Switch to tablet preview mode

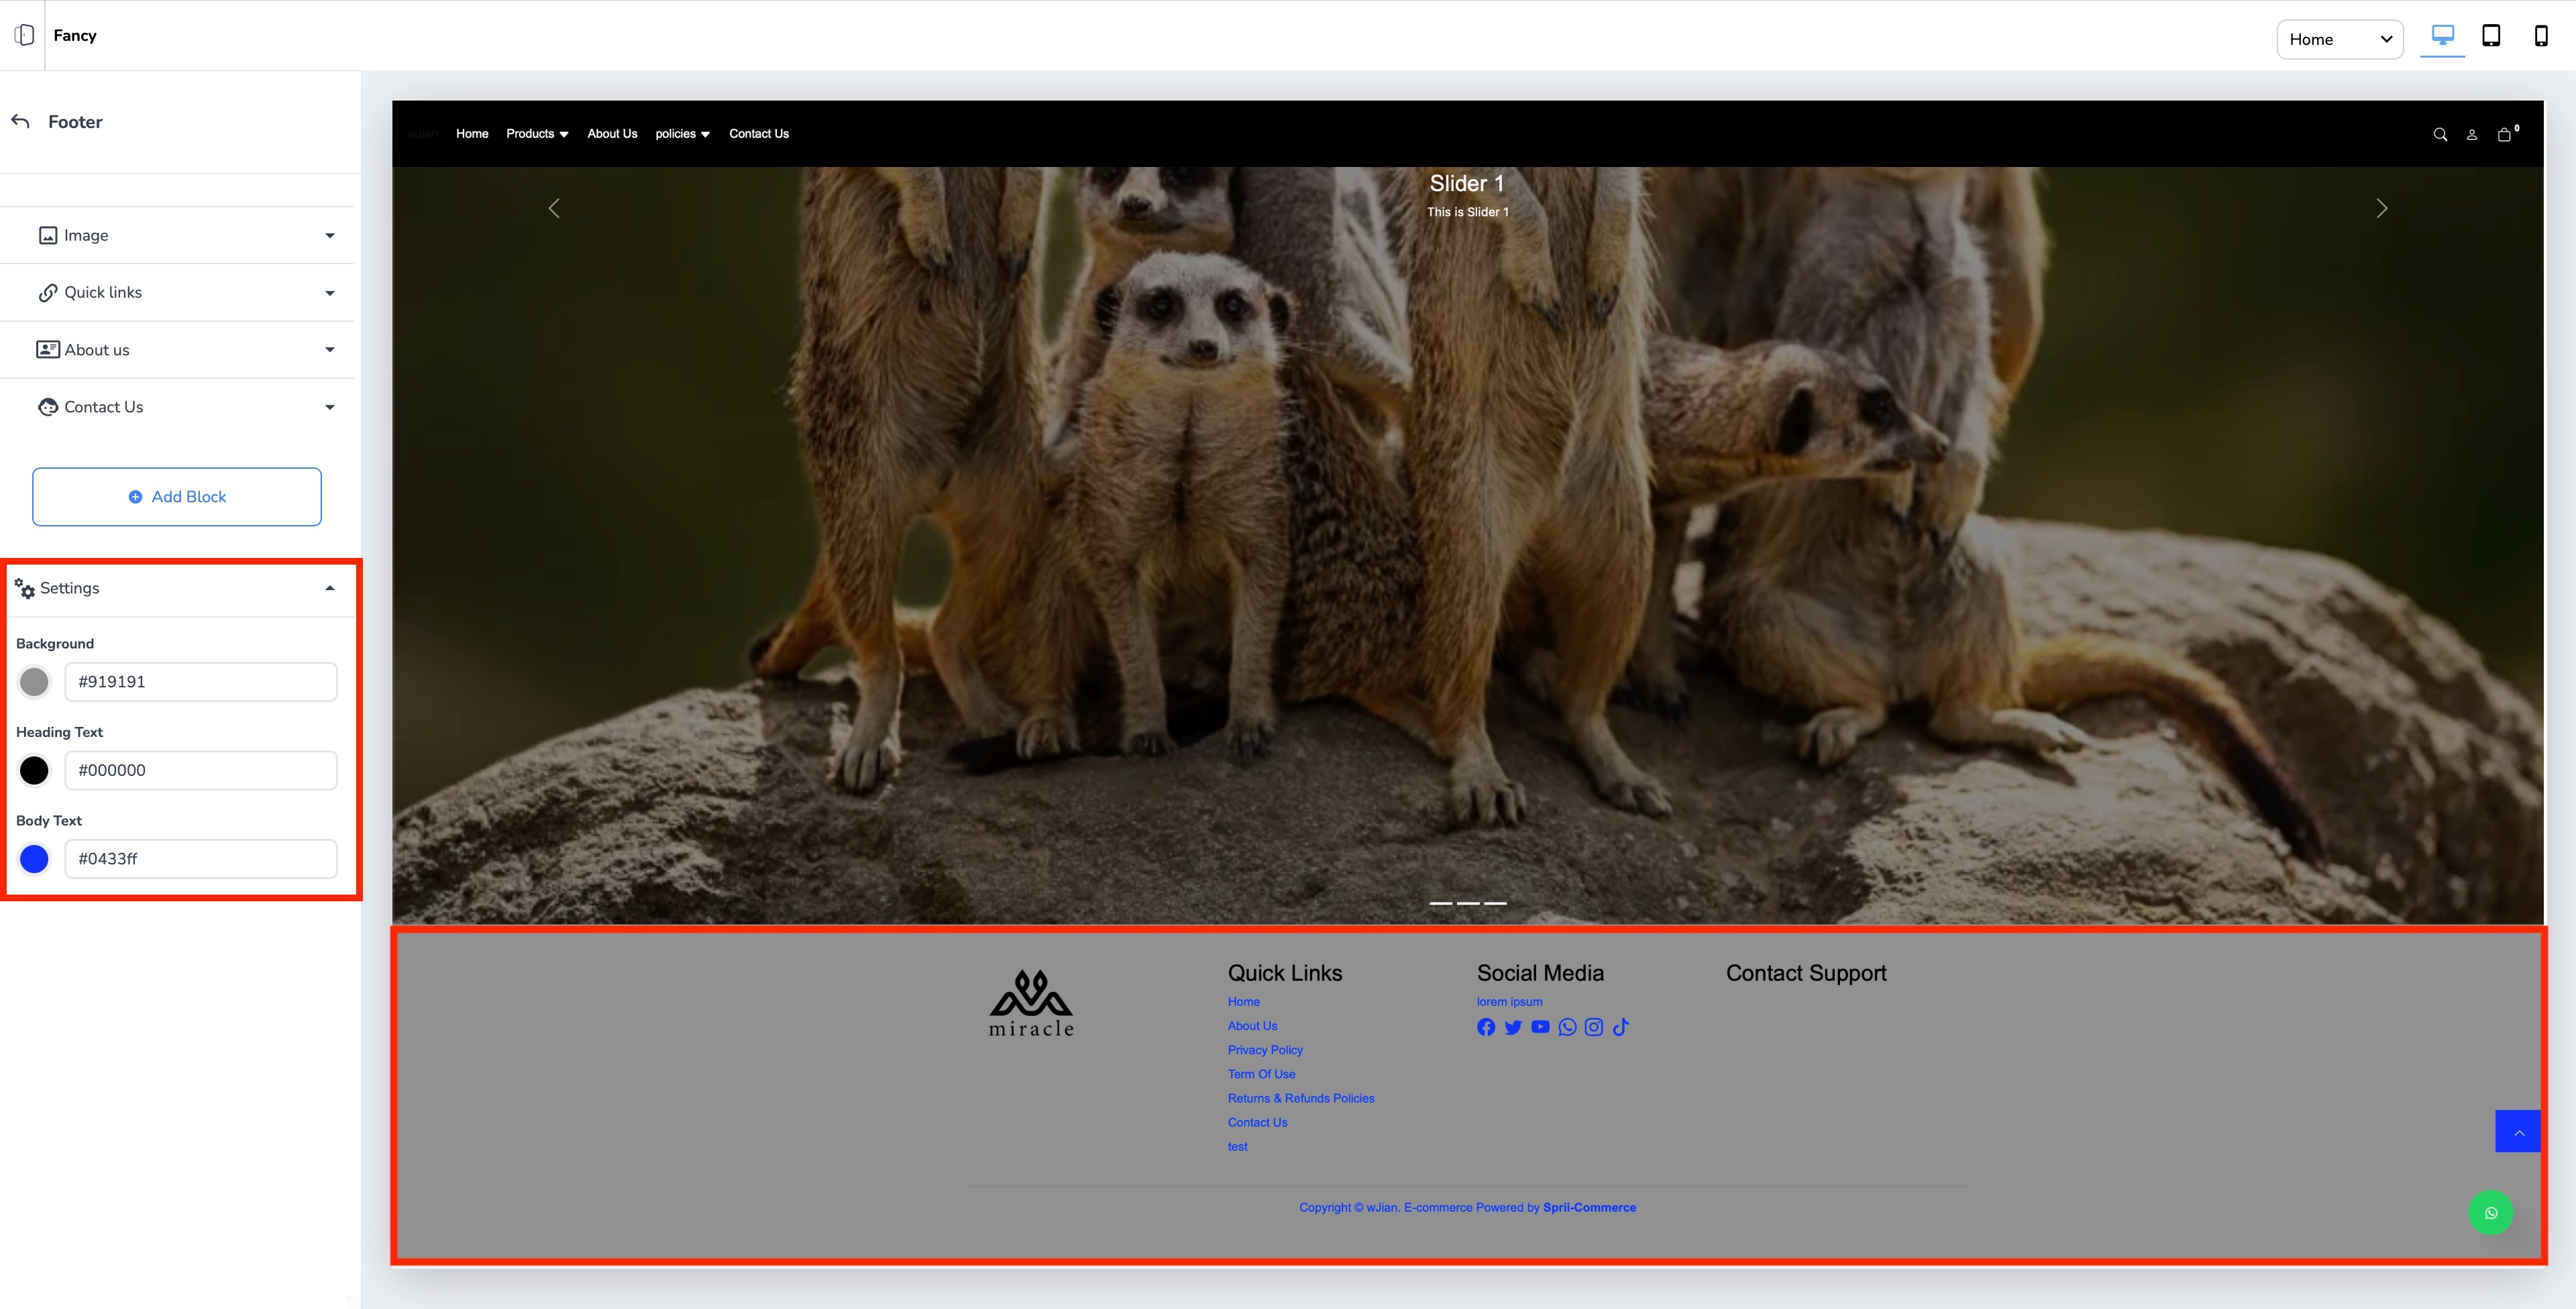point(2491,36)
